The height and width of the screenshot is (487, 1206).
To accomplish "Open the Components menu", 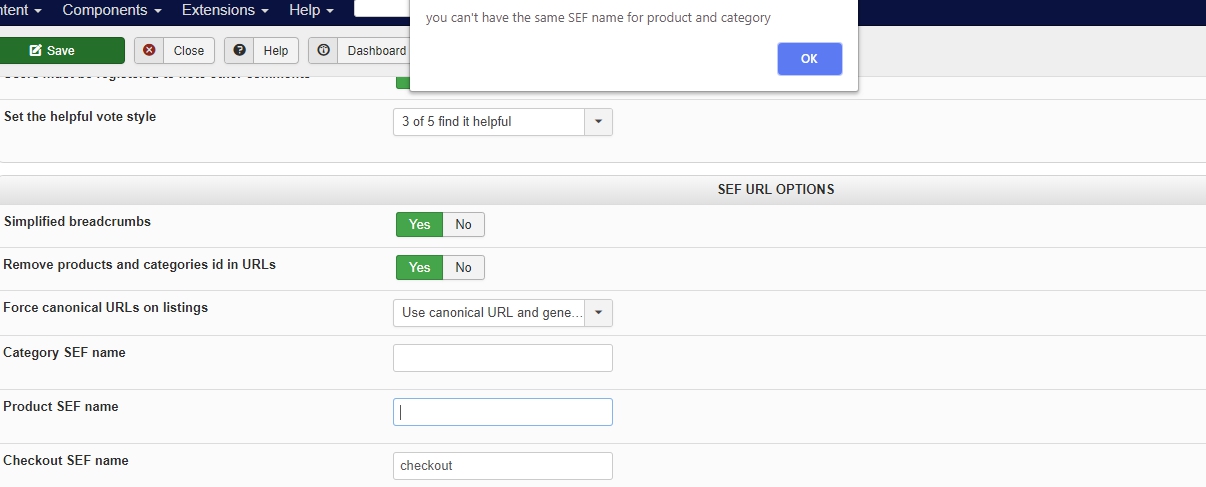I will coord(111,10).
